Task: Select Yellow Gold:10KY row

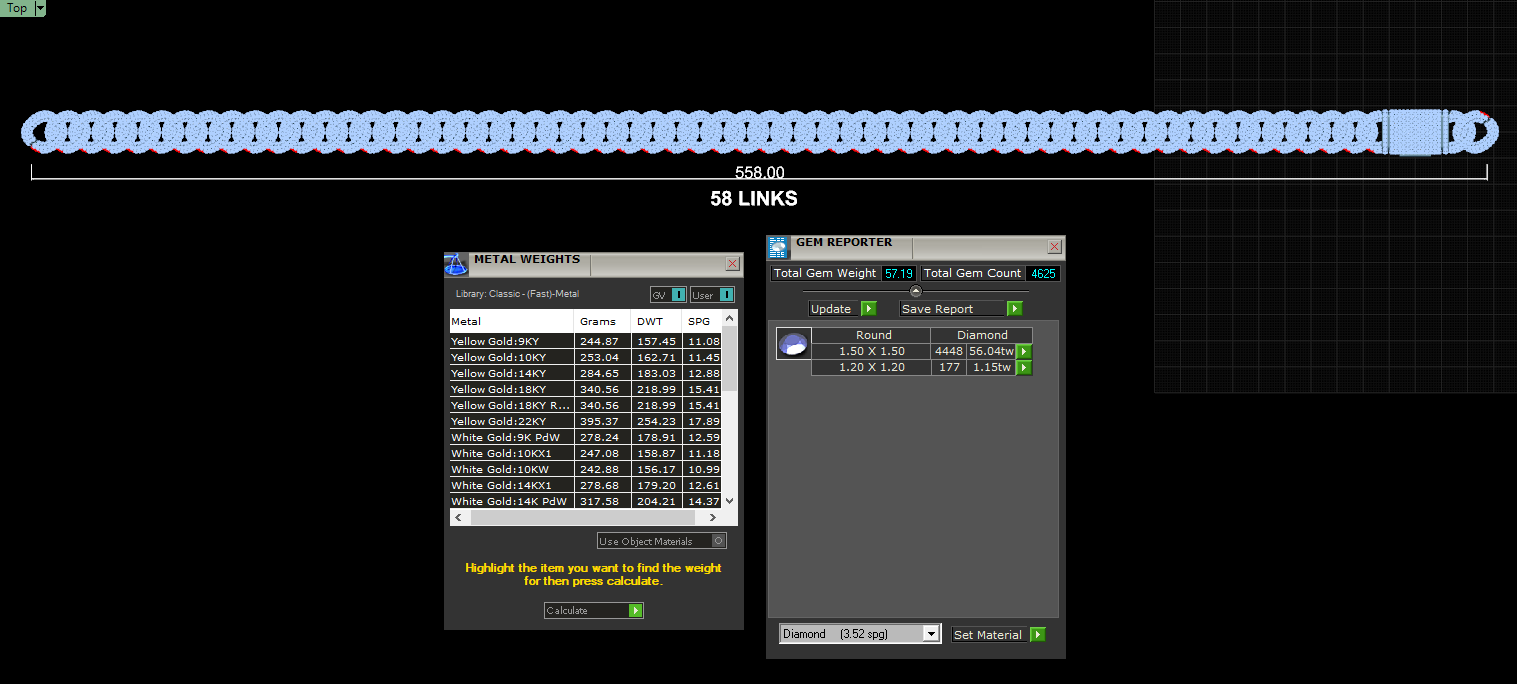Action: point(585,358)
